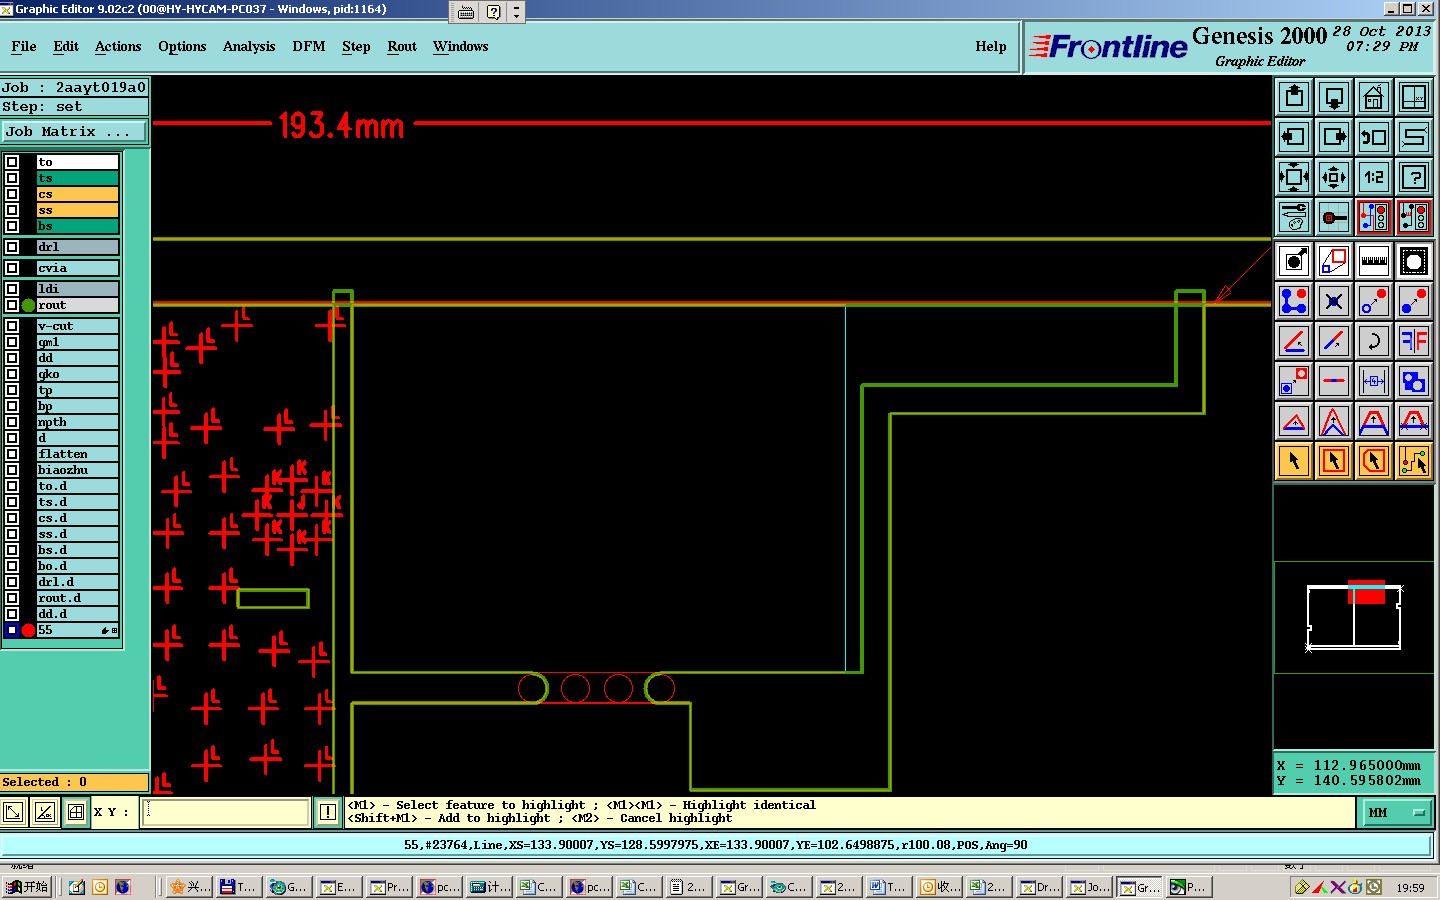Select the net selection arrow tool
This screenshot has width=1440, height=900.
pyautogui.click(x=1414, y=461)
